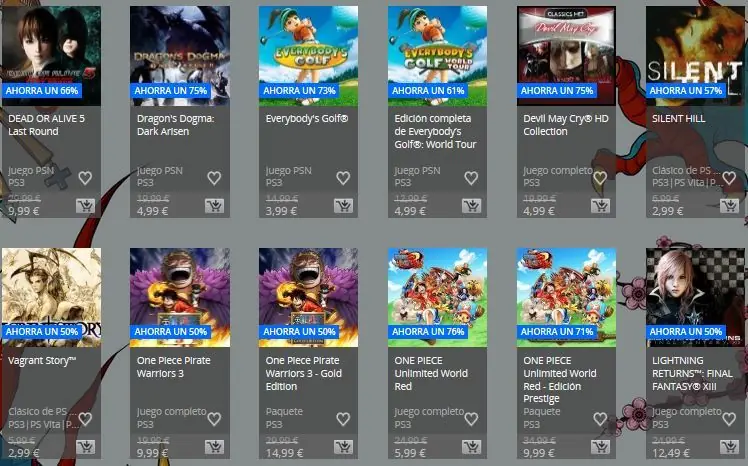Add Dragon's Dogma: Dark Arisen to cart

(x=214, y=206)
